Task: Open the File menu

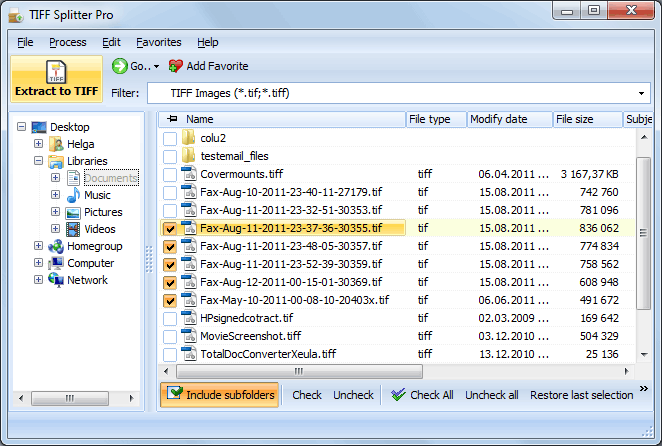Action: tap(25, 42)
